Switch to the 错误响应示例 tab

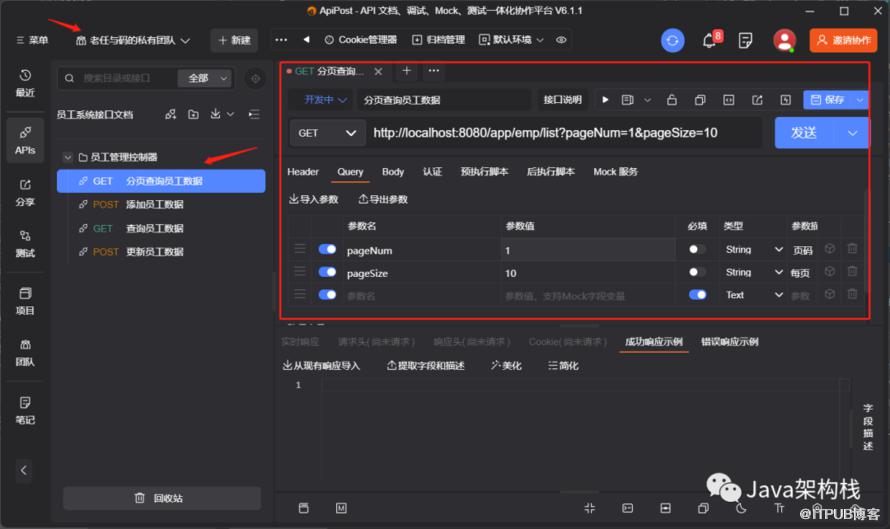729,342
